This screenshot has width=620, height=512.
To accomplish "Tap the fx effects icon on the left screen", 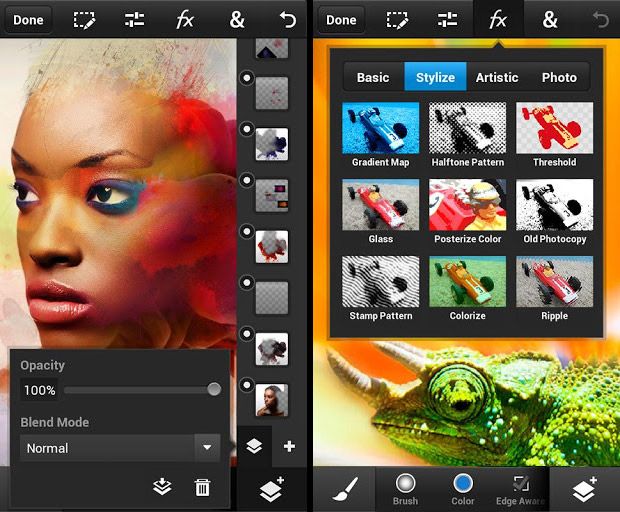I will [184, 20].
